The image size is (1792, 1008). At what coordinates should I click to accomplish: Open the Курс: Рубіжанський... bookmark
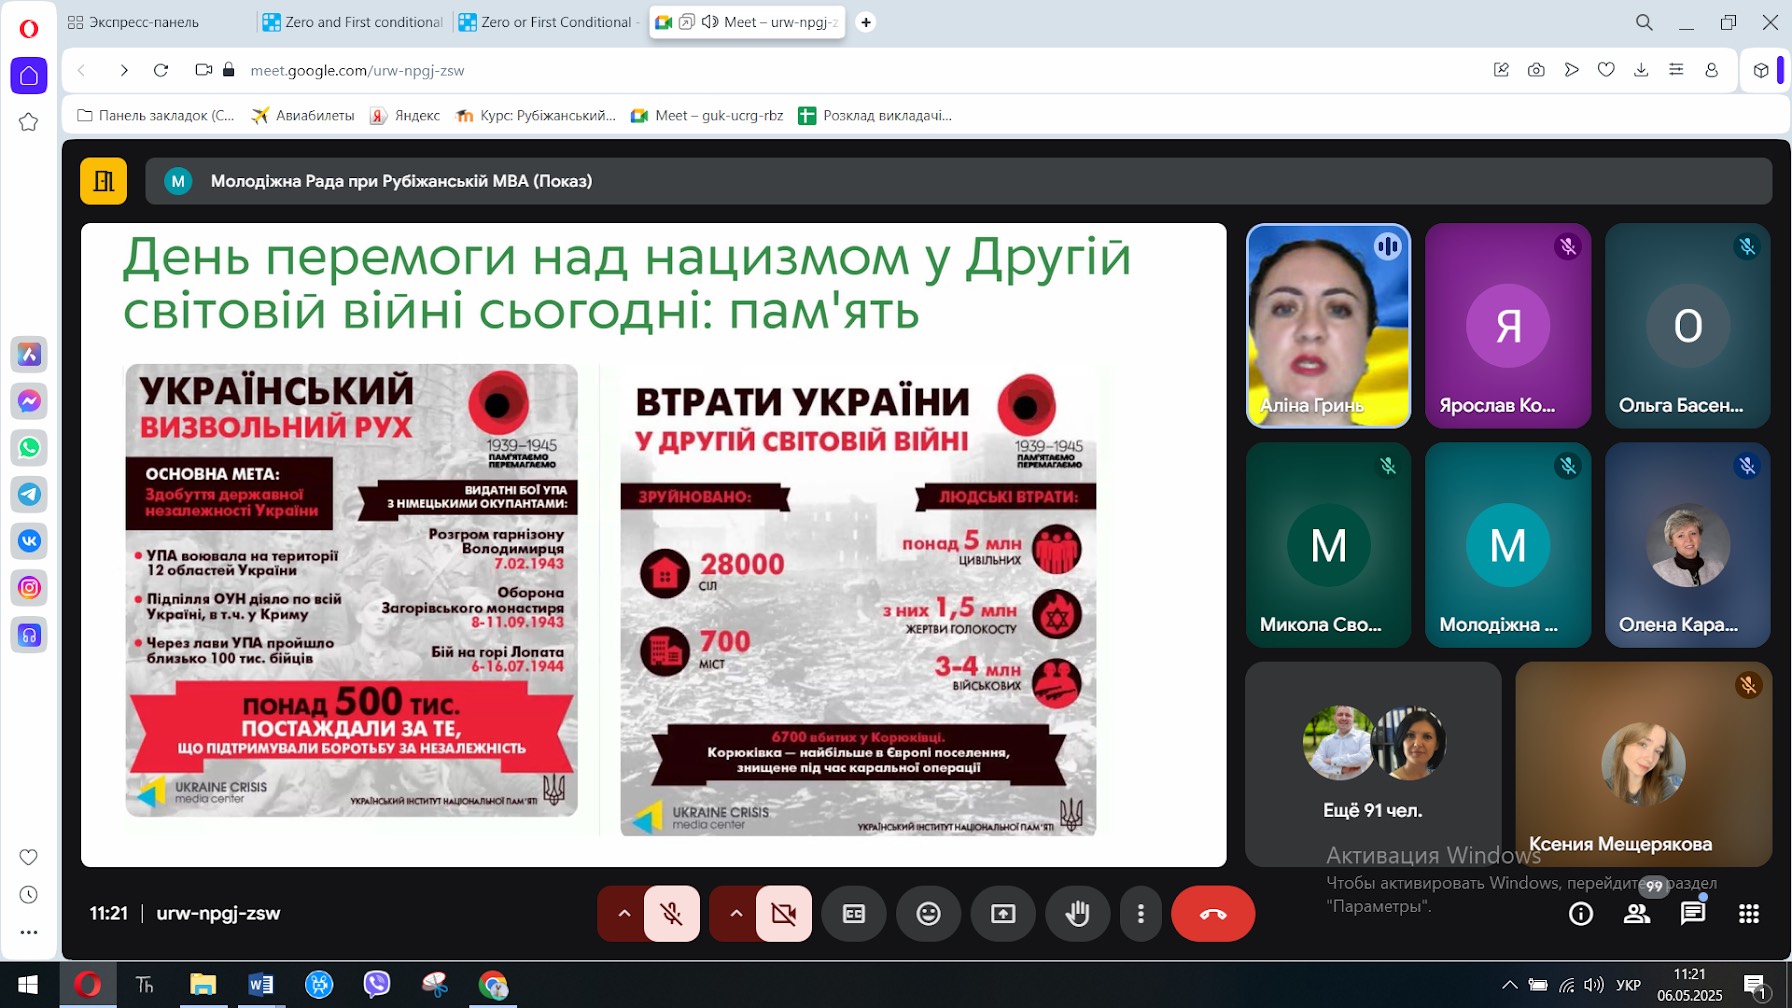pyautogui.click(x=535, y=115)
